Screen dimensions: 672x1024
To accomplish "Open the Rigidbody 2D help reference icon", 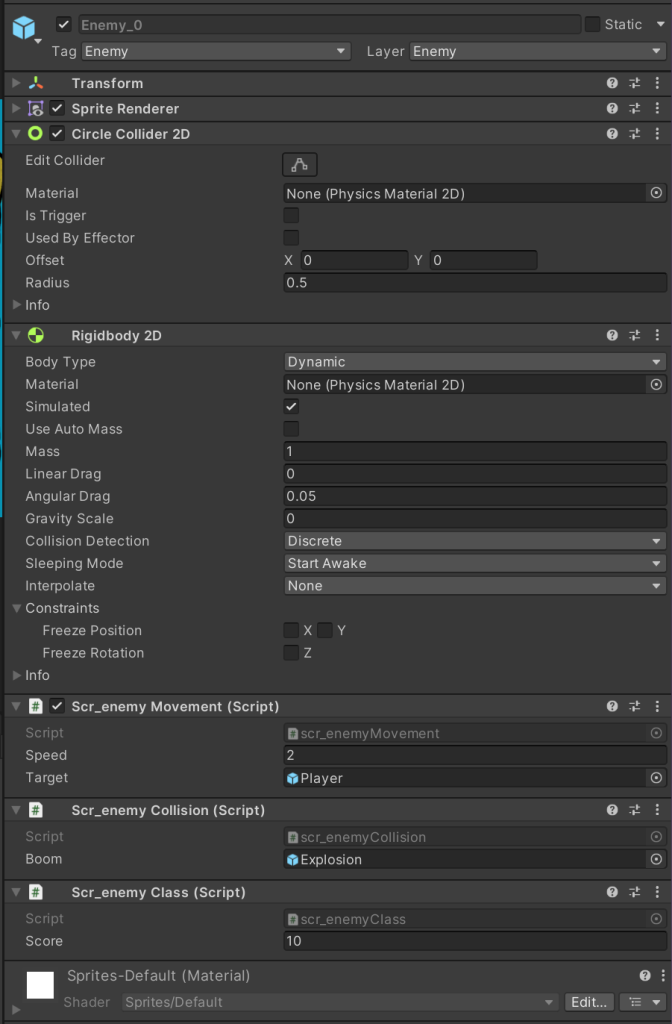I will coord(612,336).
